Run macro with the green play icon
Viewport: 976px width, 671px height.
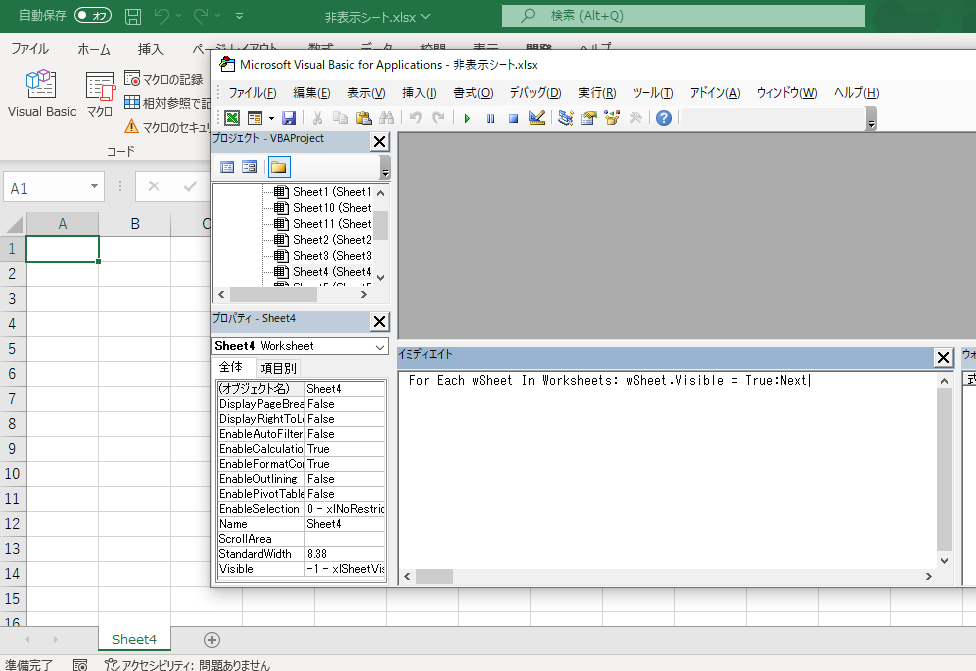click(x=467, y=118)
